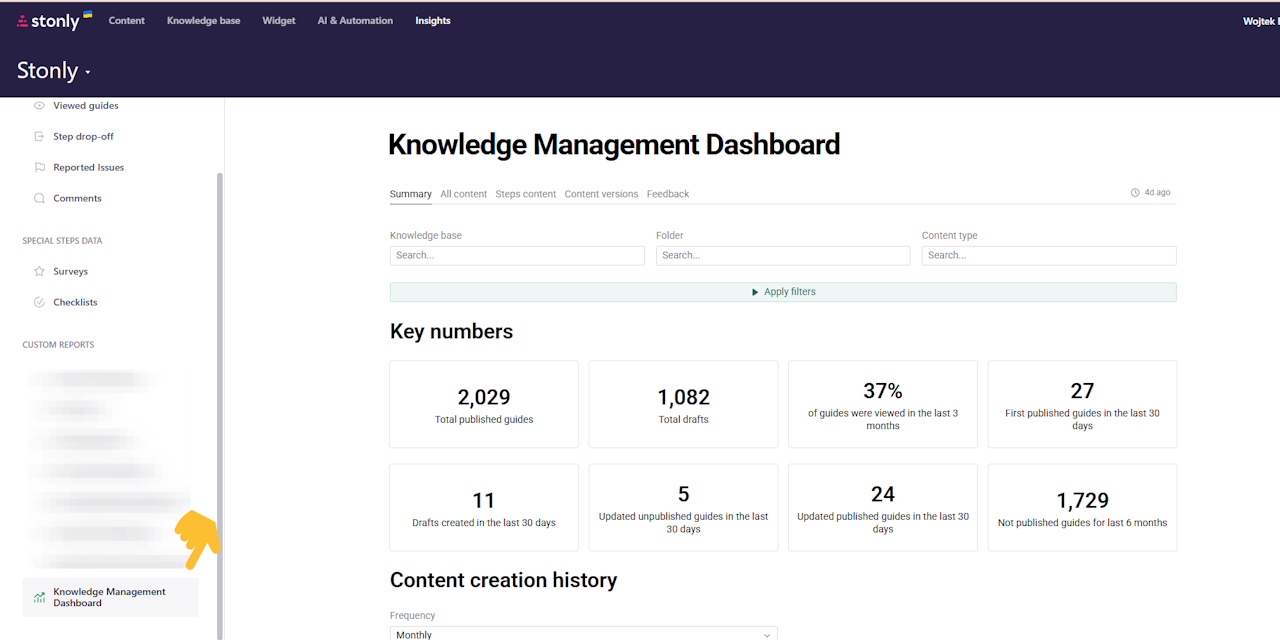Click the Knowledge base search field
Image resolution: width=1280 pixels, height=640 pixels.
coord(516,255)
